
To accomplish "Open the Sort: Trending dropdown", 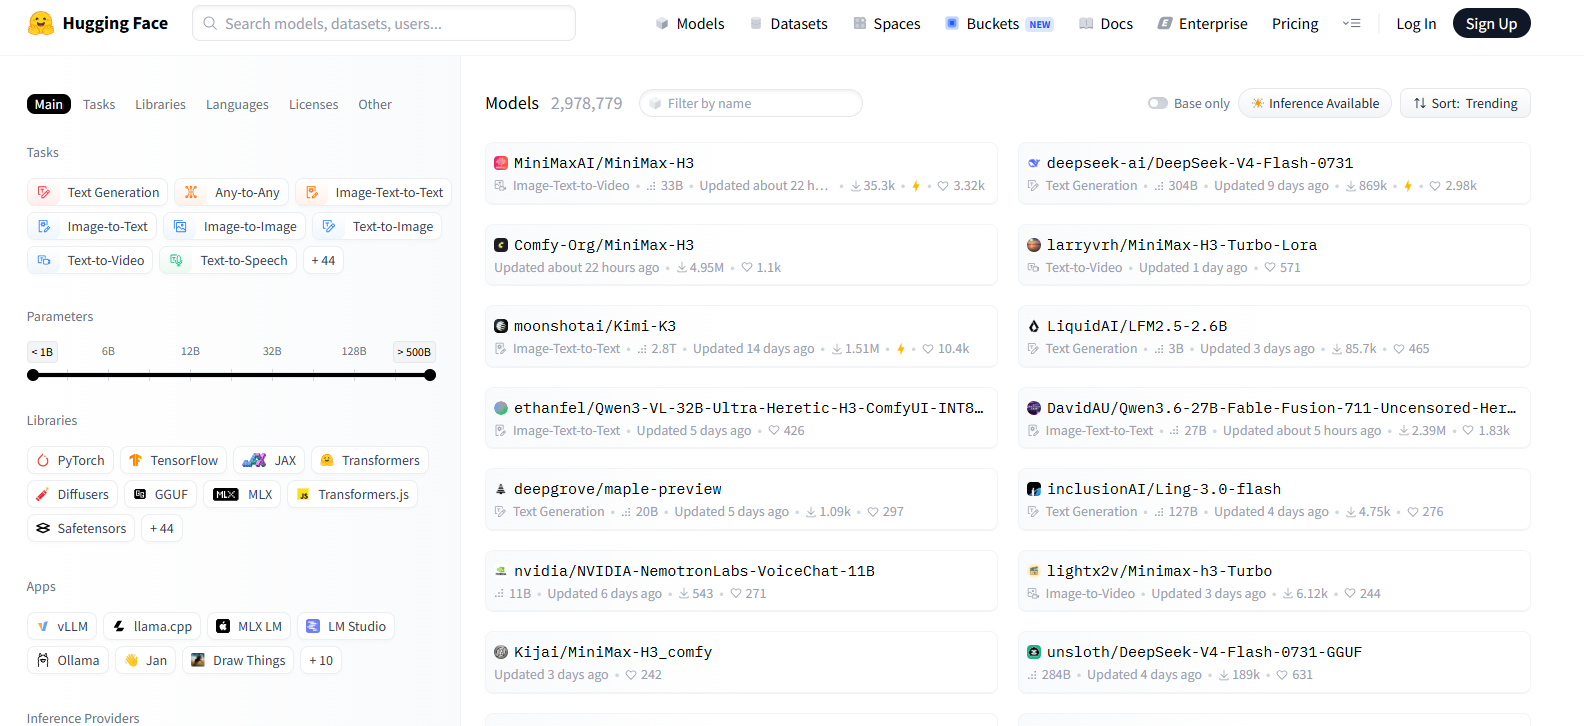I will tap(1465, 104).
